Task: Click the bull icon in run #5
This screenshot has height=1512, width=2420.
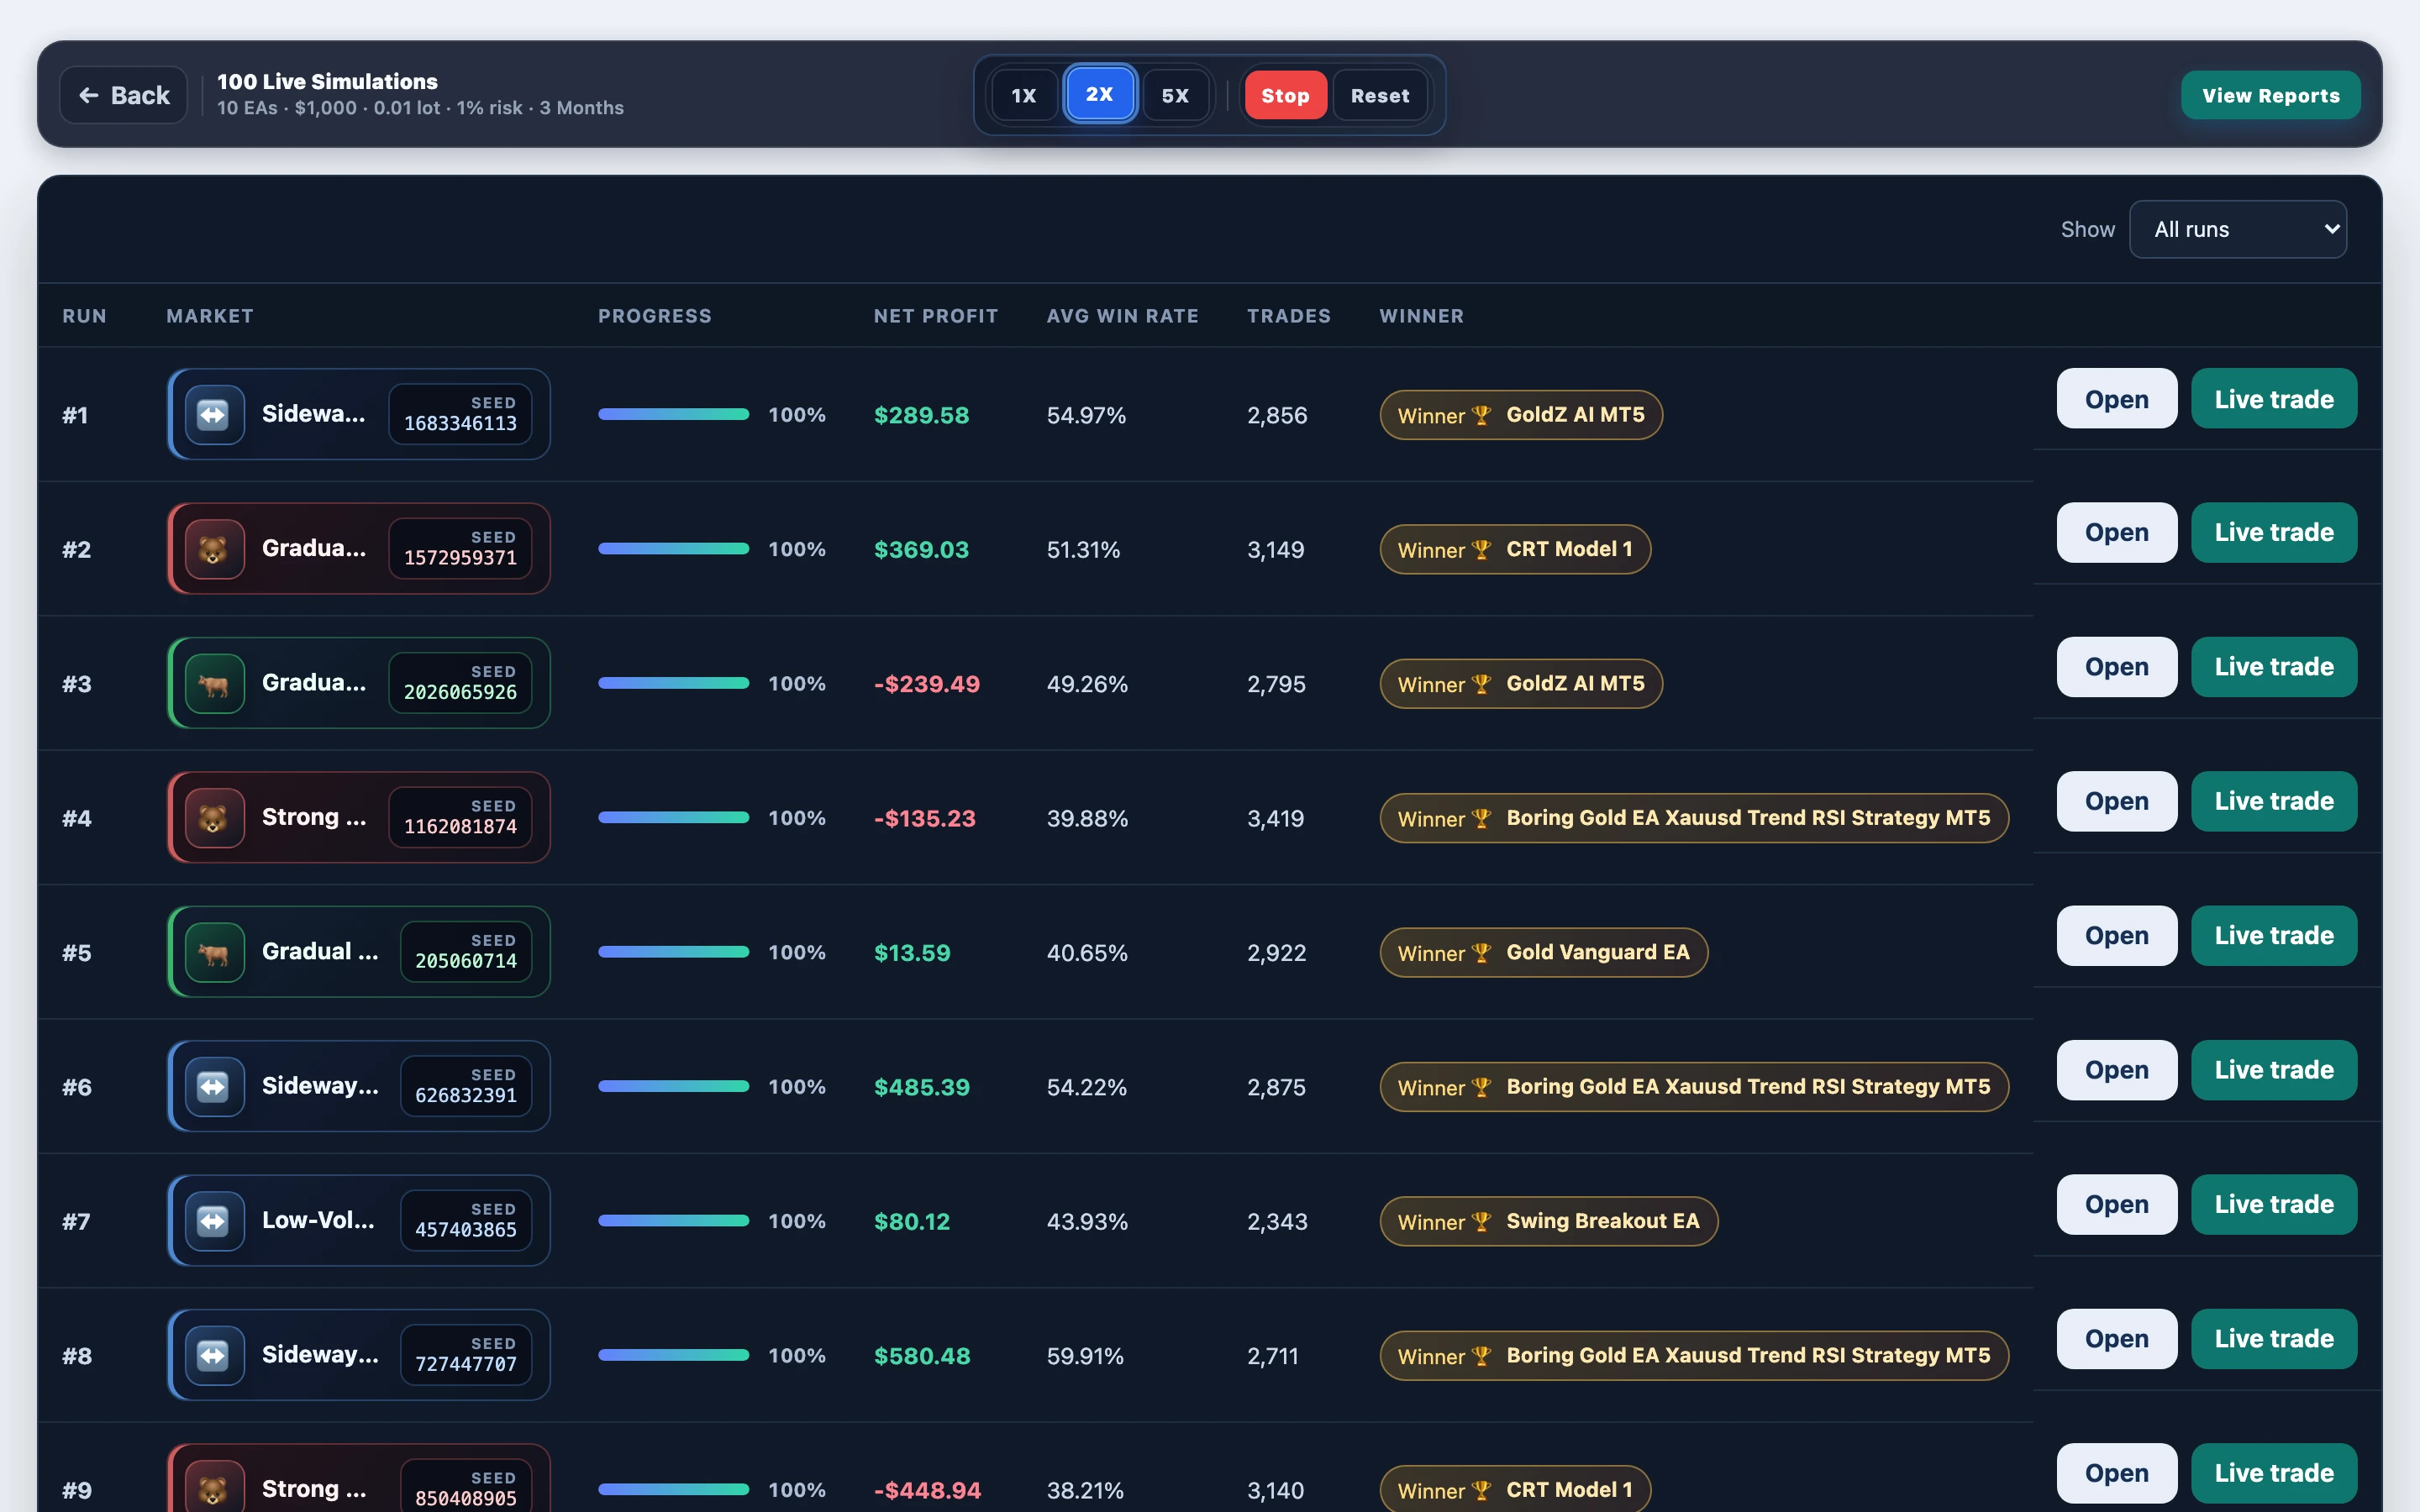Action: click(214, 952)
